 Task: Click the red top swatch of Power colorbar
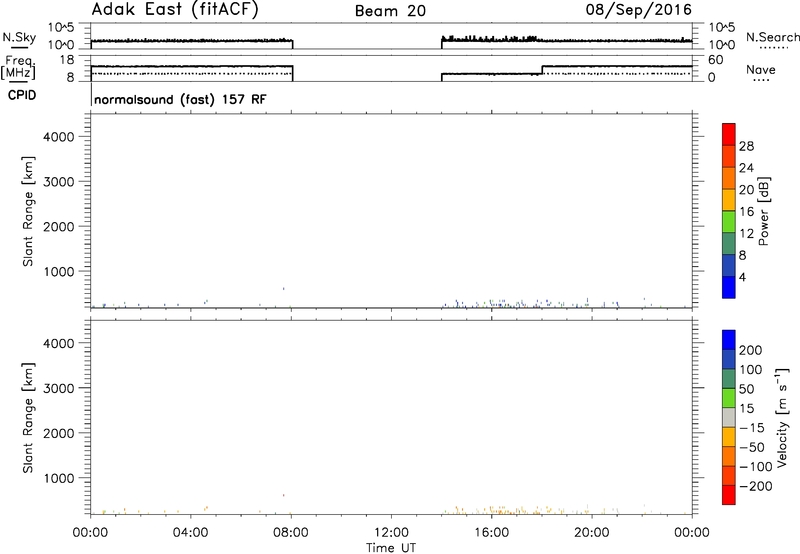point(729,134)
